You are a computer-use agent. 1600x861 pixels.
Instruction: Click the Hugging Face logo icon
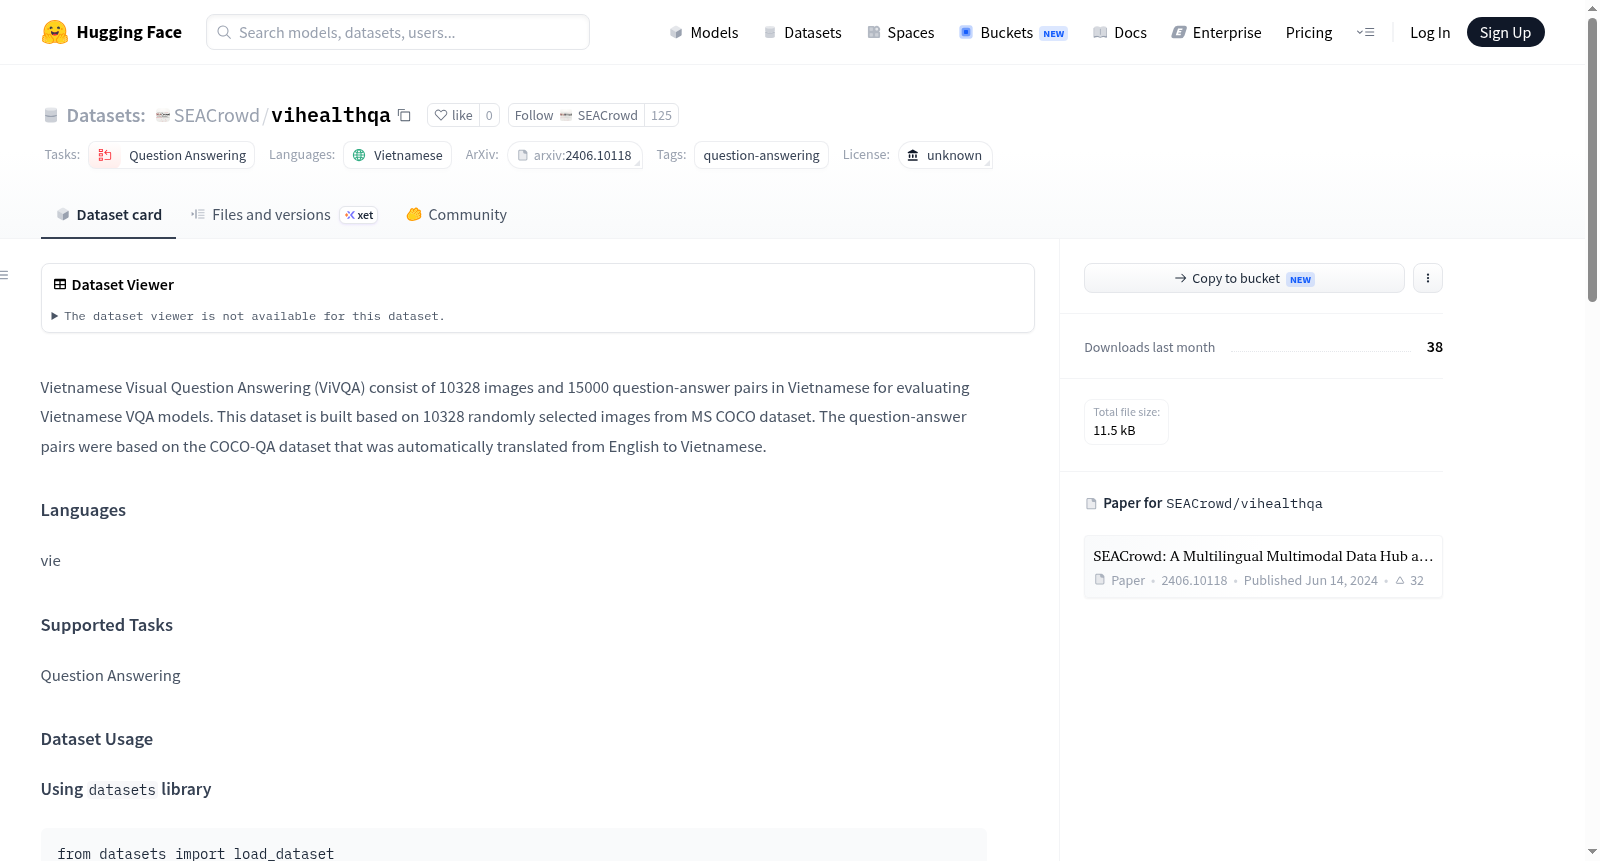(55, 32)
